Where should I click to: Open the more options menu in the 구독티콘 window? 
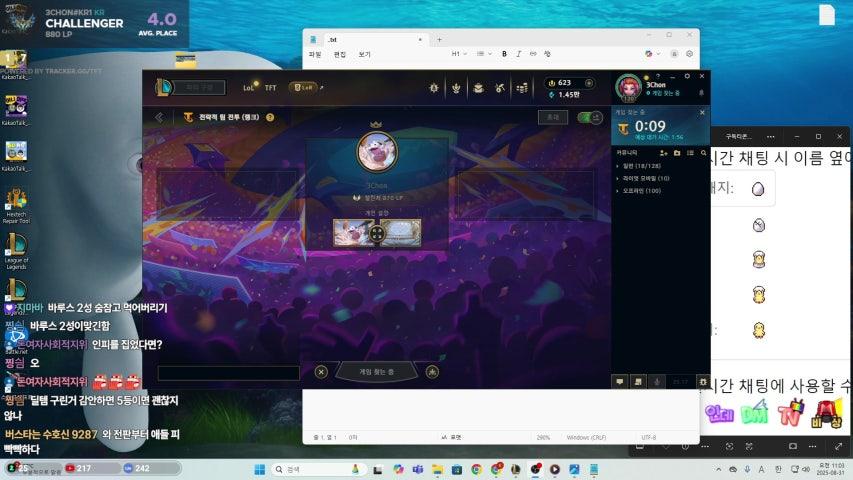point(770,136)
